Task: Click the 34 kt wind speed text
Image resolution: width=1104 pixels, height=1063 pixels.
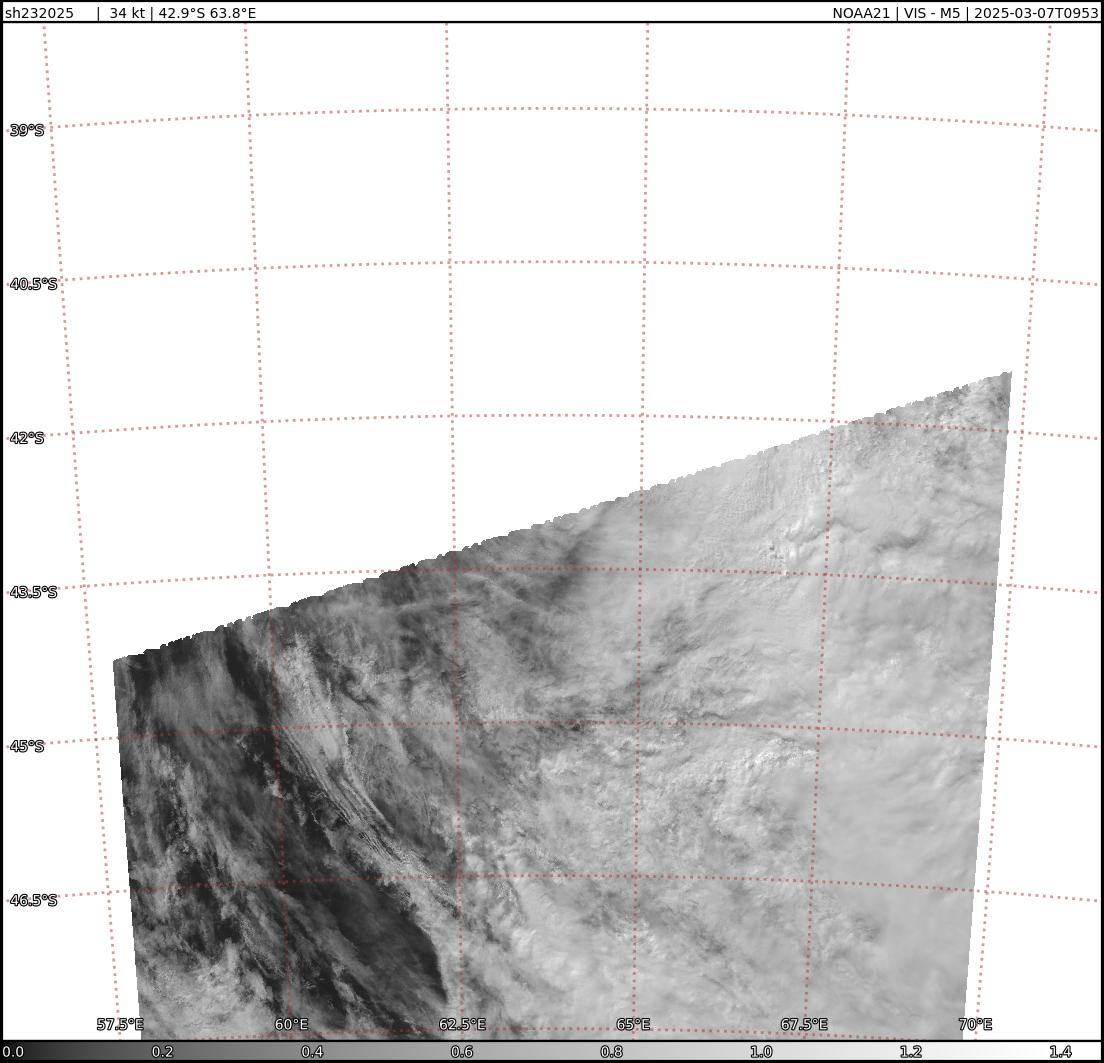Action: click(x=126, y=13)
